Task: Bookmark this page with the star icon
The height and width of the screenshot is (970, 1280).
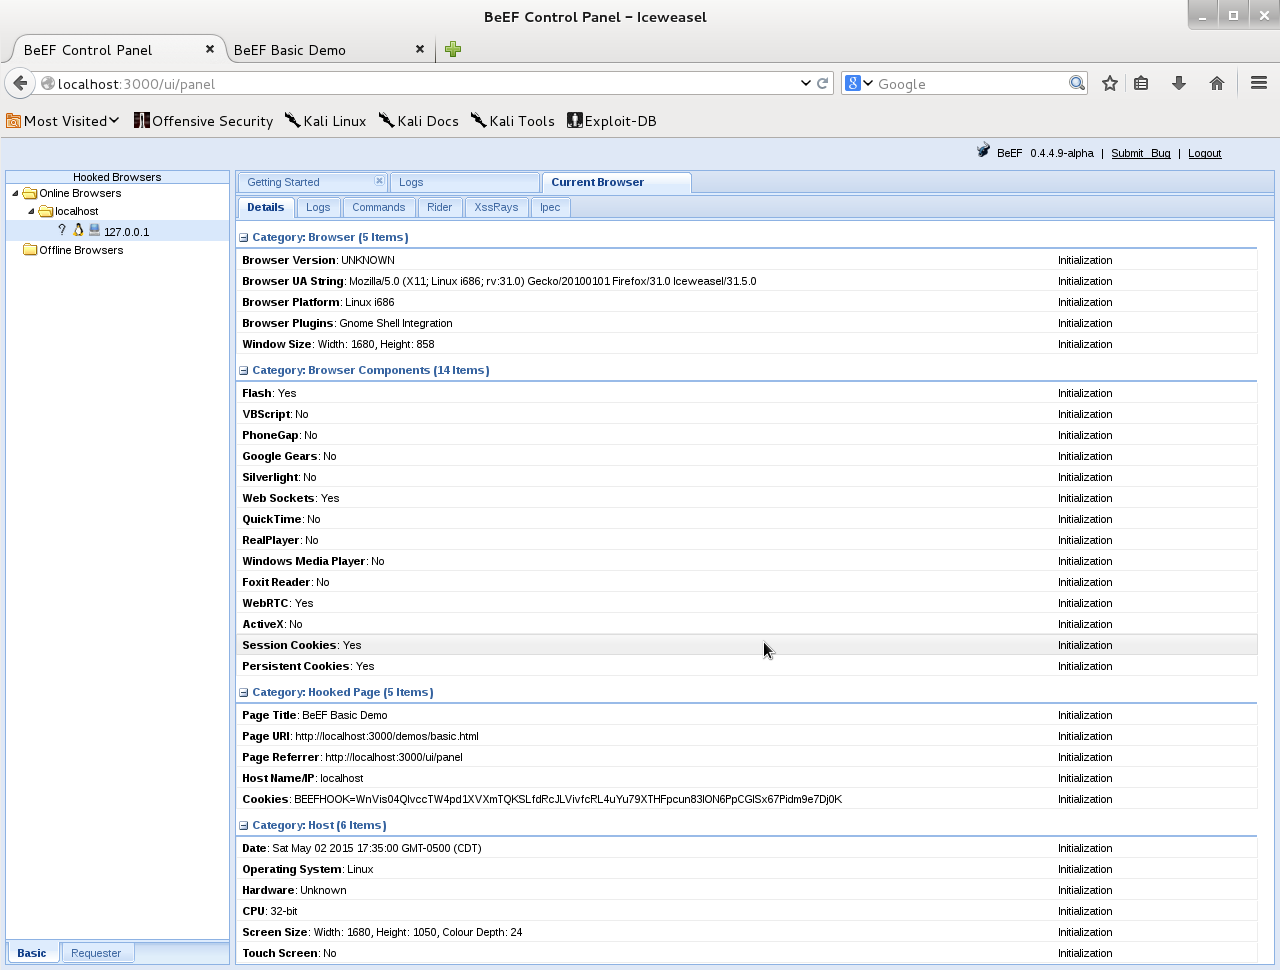Action: point(1109,83)
